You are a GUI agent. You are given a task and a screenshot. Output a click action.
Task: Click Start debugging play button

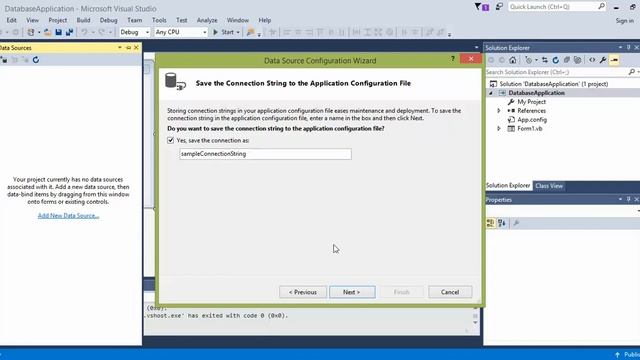216,32
